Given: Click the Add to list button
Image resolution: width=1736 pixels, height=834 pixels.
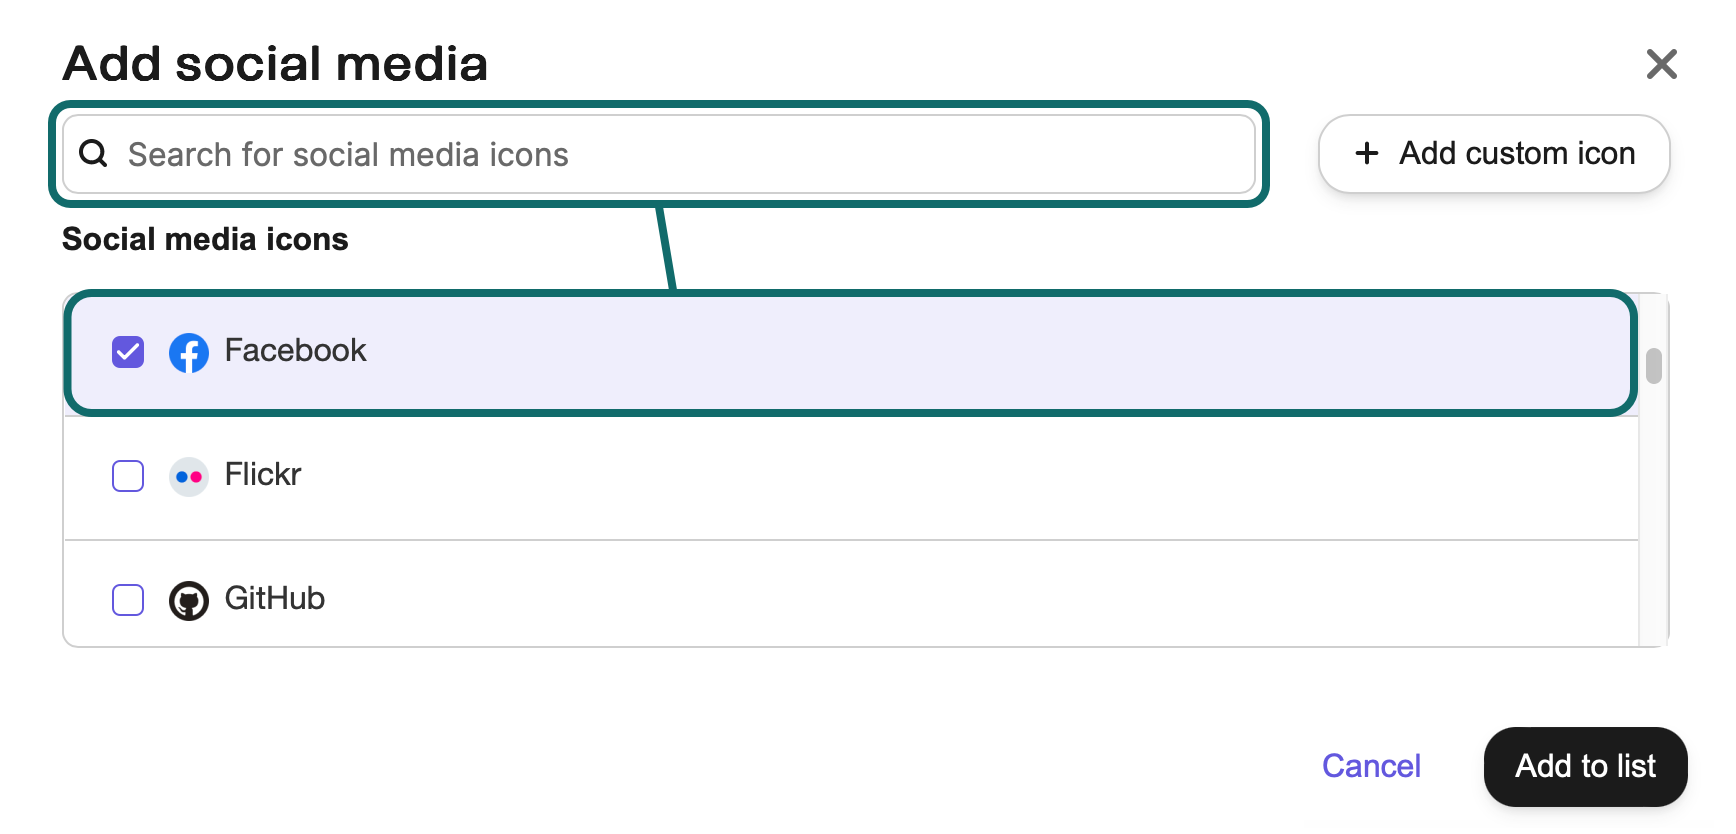Looking at the screenshot, I should pyautogui.click(x=1585, y=767).
